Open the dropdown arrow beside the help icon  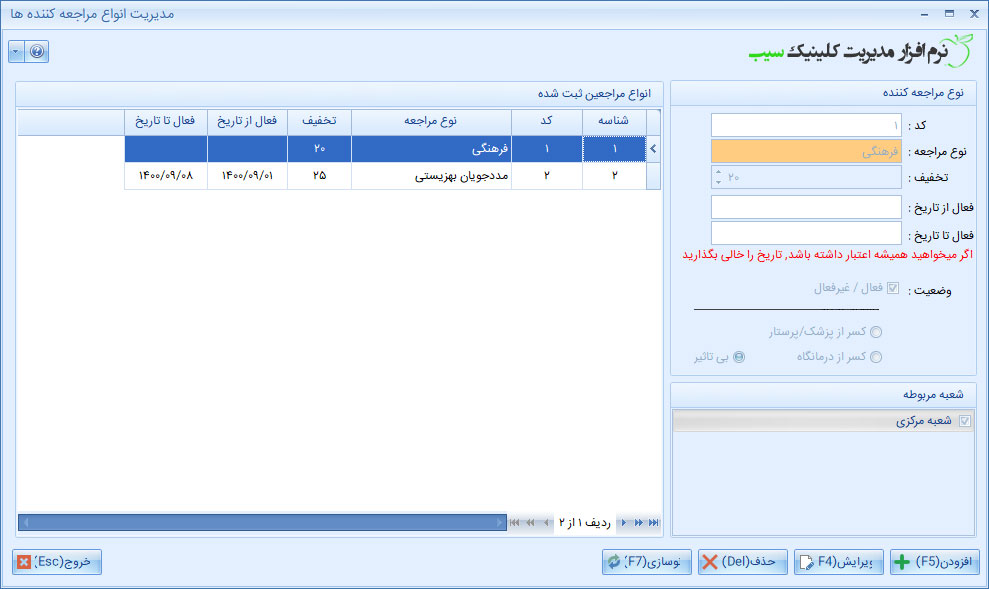pos(16,51)
